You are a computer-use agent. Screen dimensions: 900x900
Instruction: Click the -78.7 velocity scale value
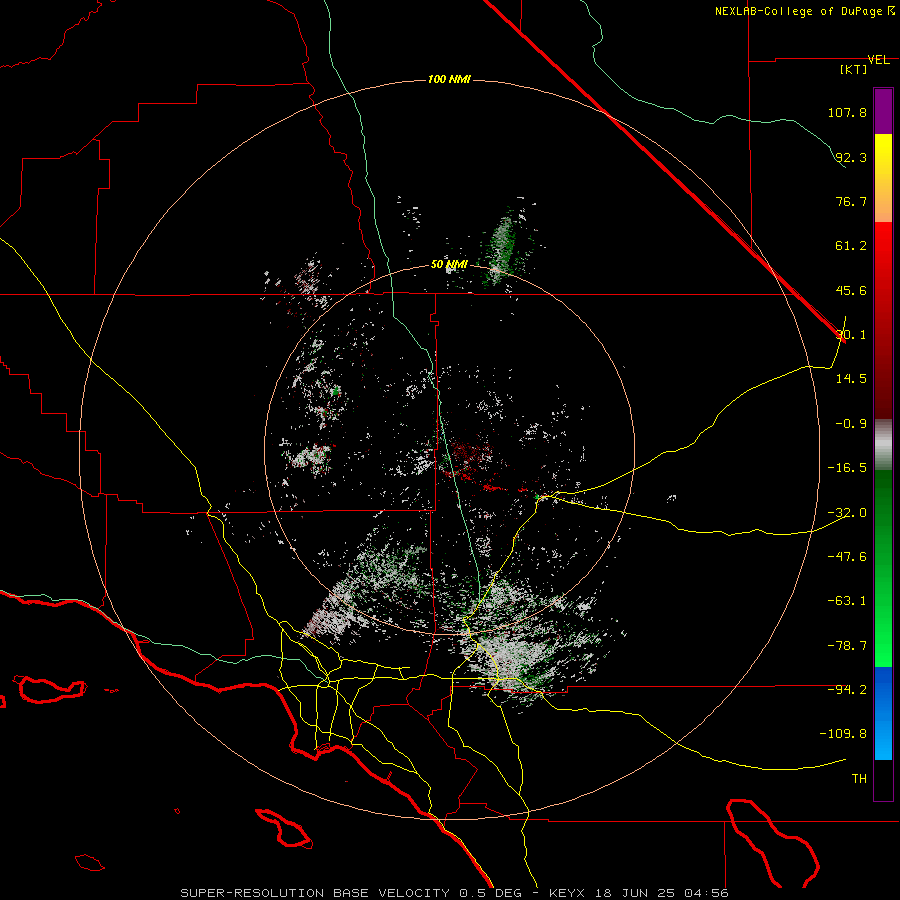tap(847, 646)
